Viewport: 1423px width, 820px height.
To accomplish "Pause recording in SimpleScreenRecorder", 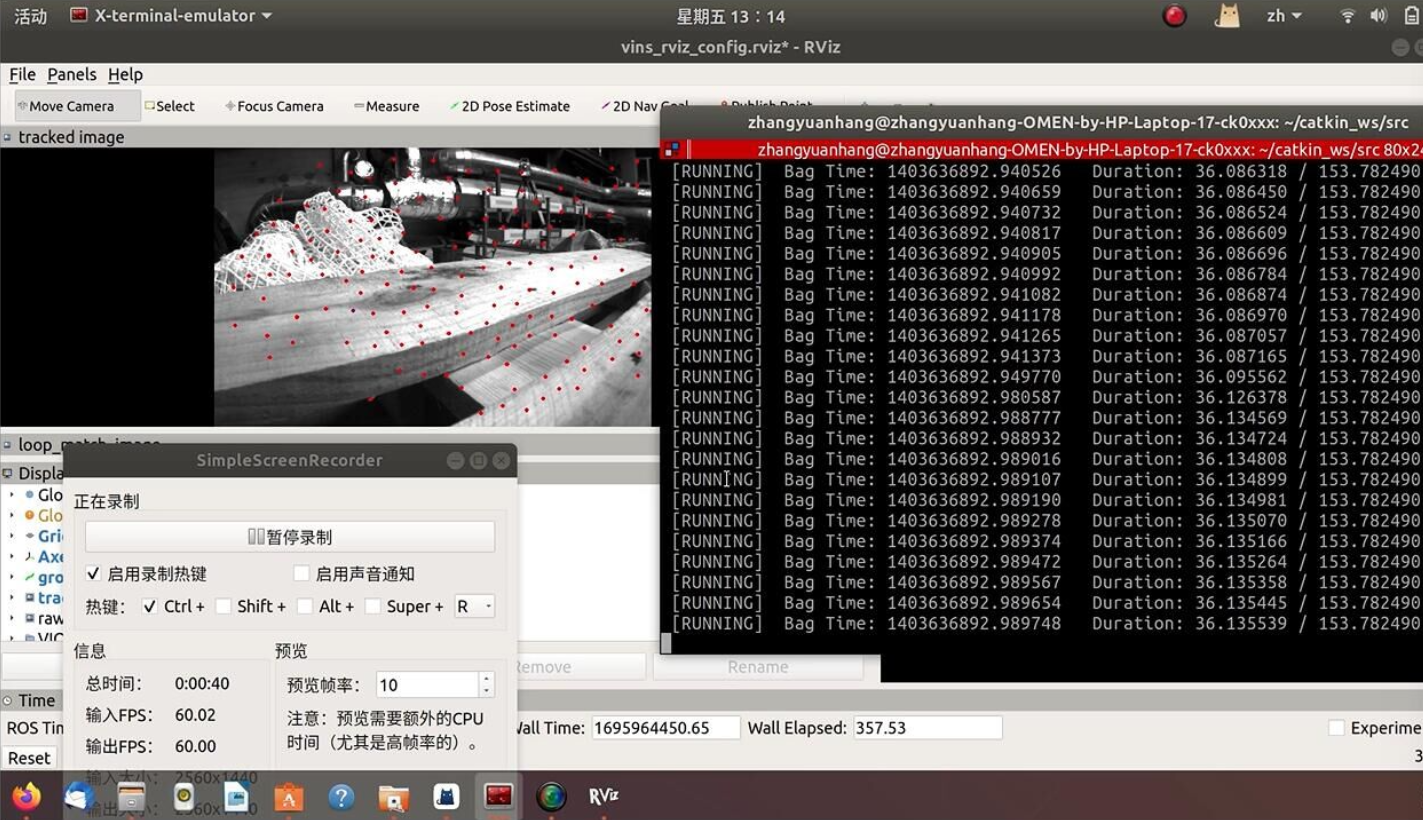I will (x=290, y=537).
